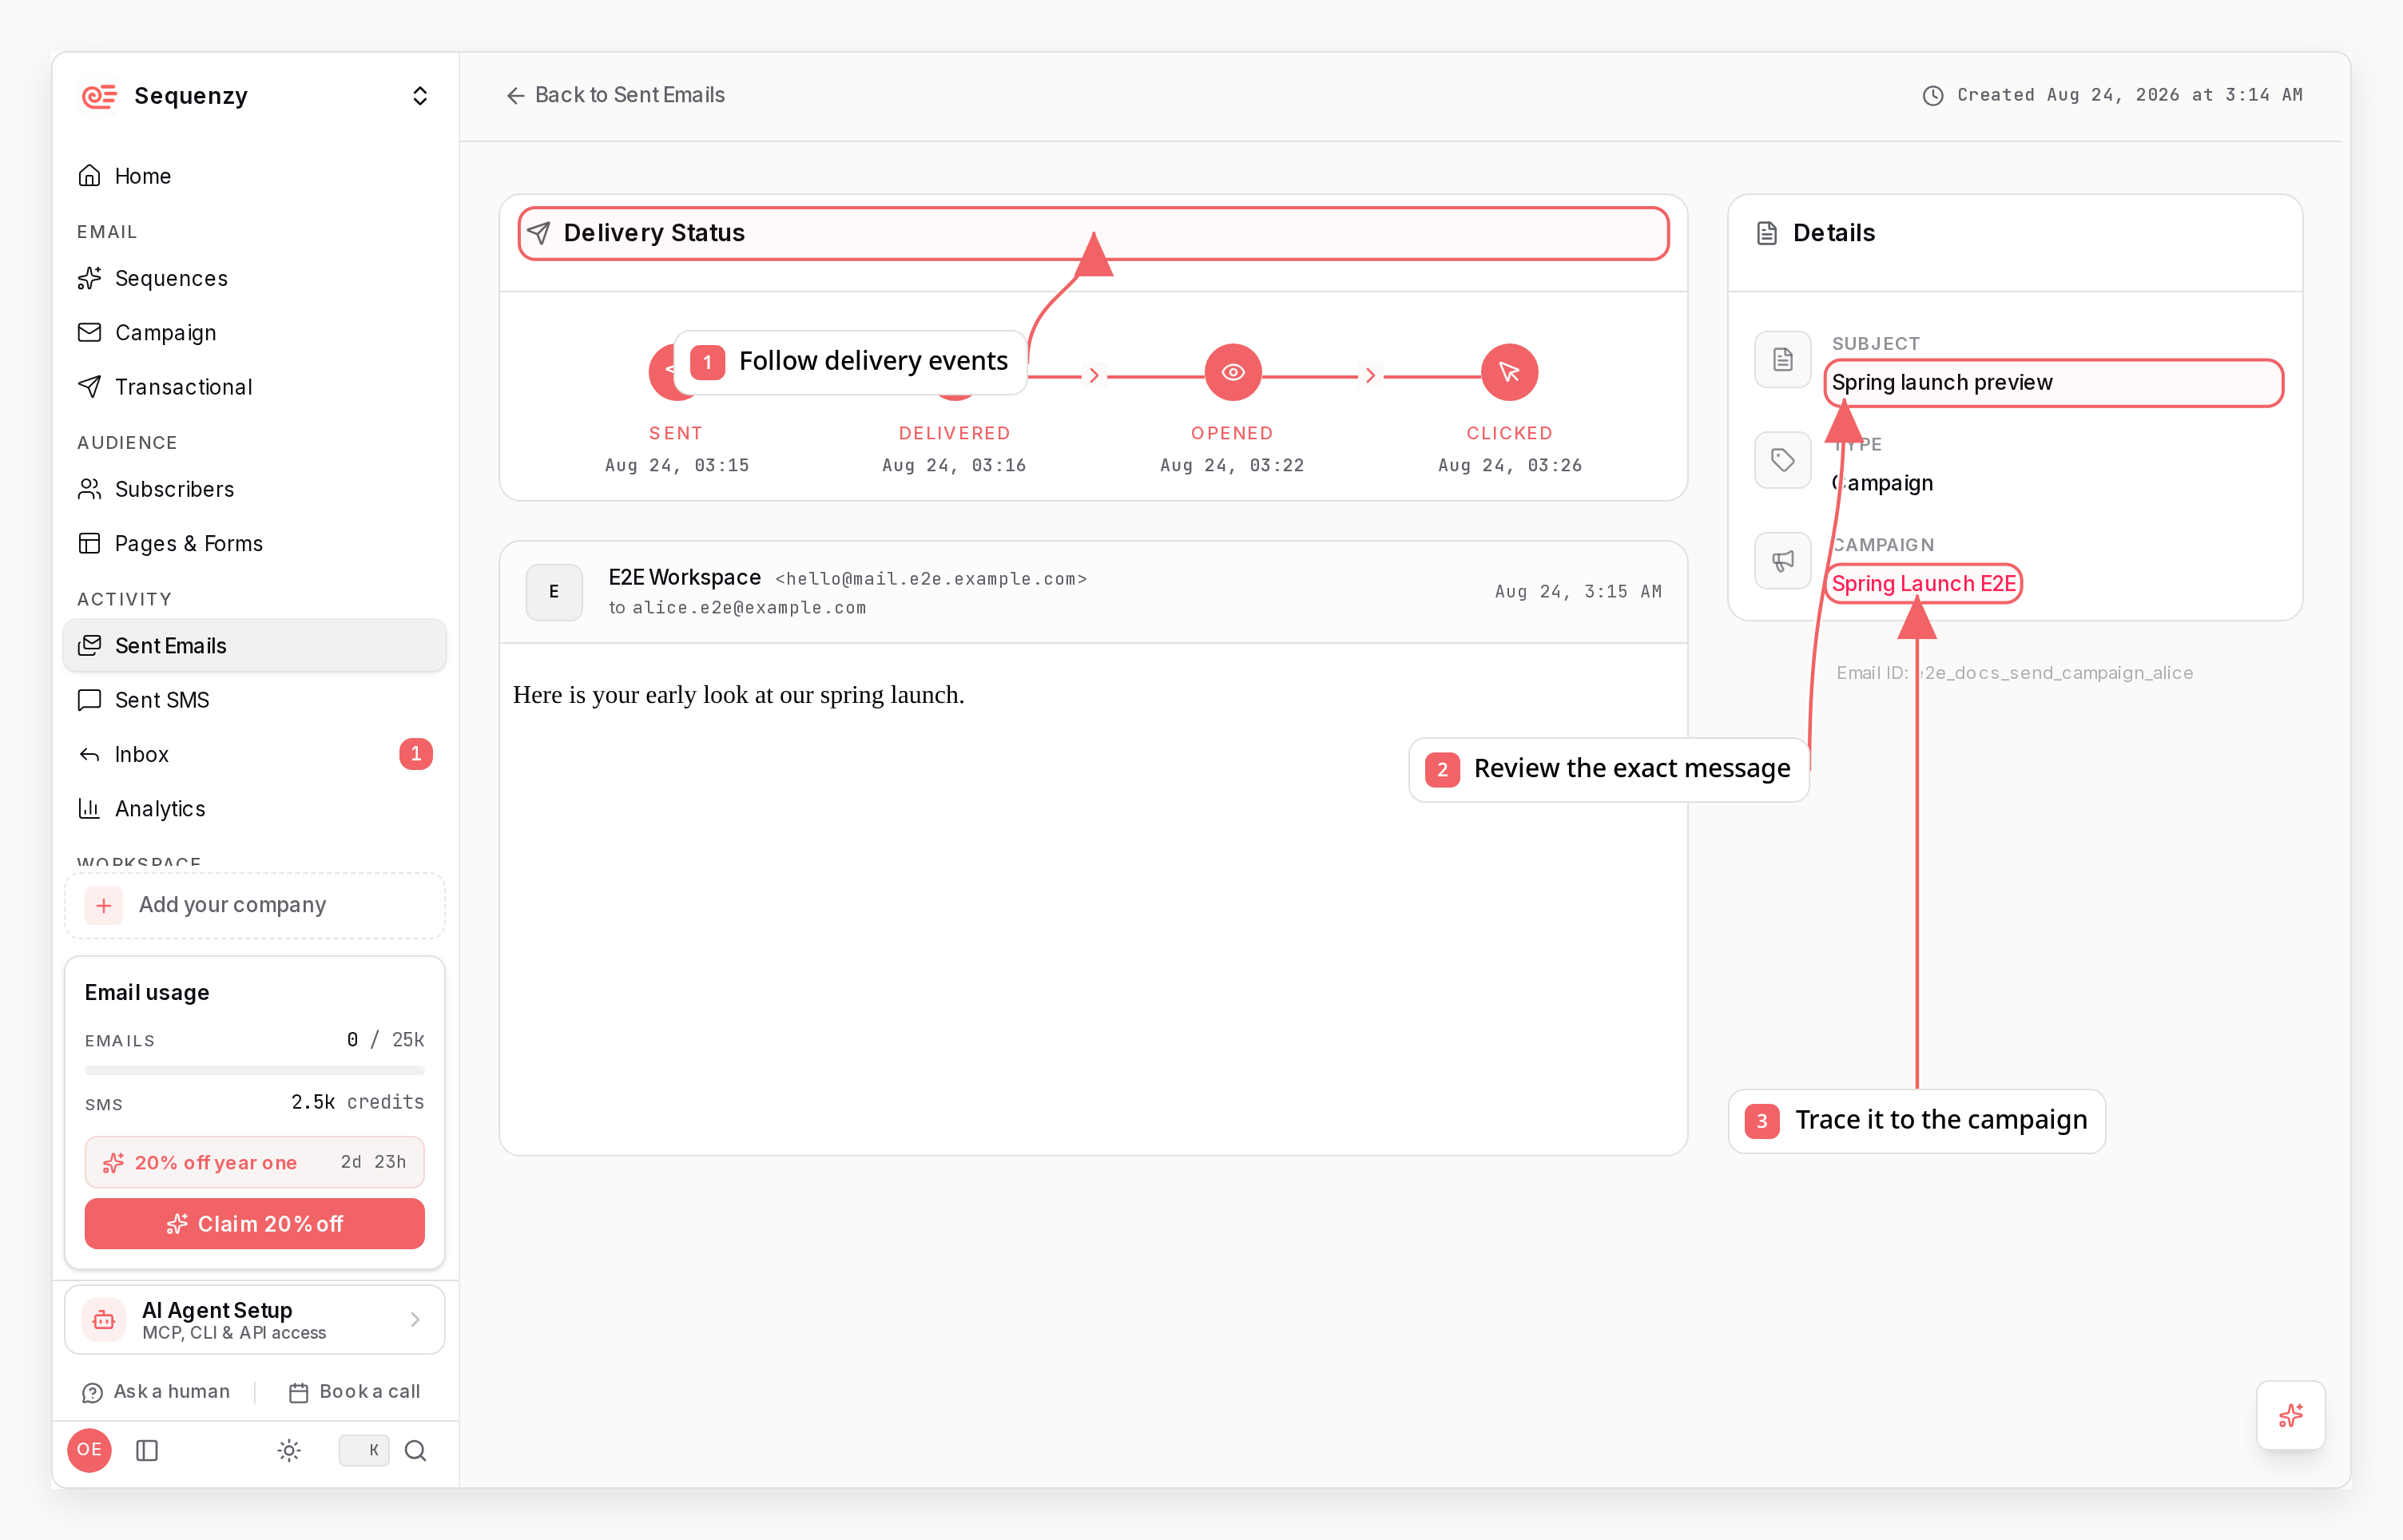Screen dimensions: 2403x1540
Task: Open search with the magnifier icon
Action: coord(415,1450)
